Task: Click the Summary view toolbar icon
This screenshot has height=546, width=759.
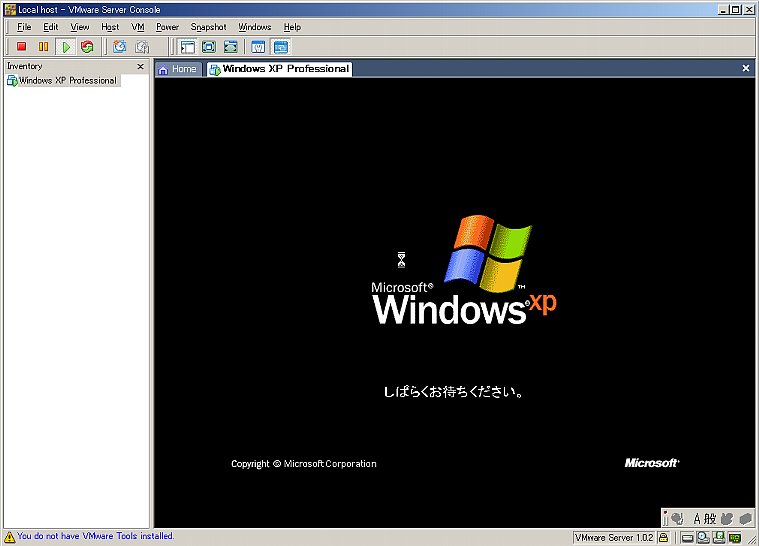Action: [258, 46]
